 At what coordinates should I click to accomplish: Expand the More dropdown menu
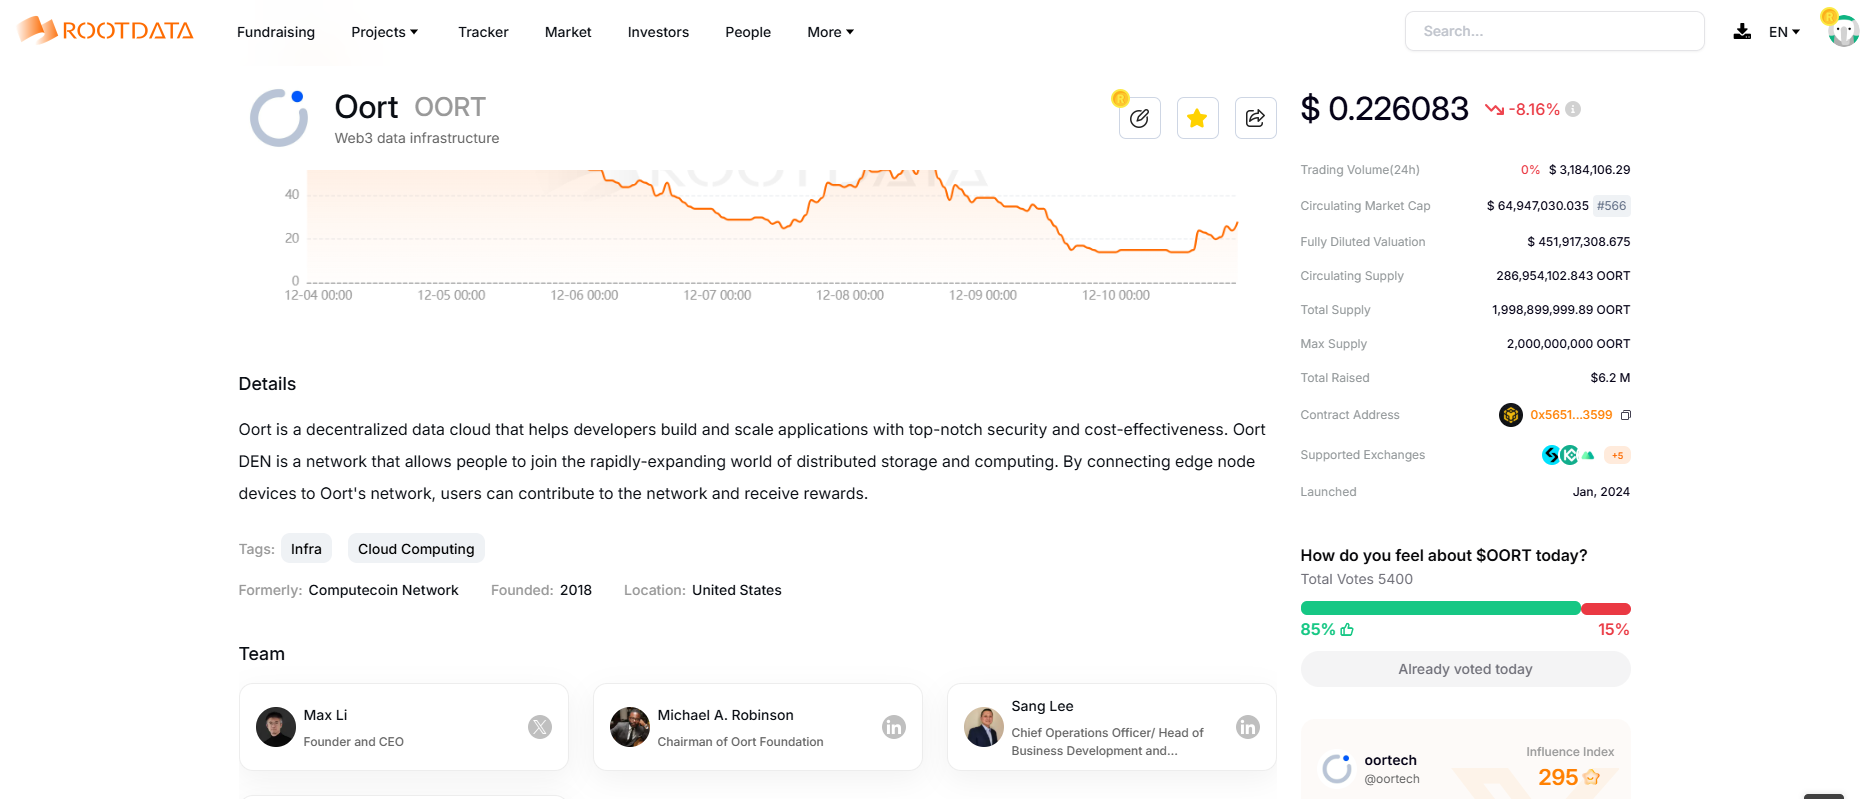pyautogui.click(x=831, y=32)
